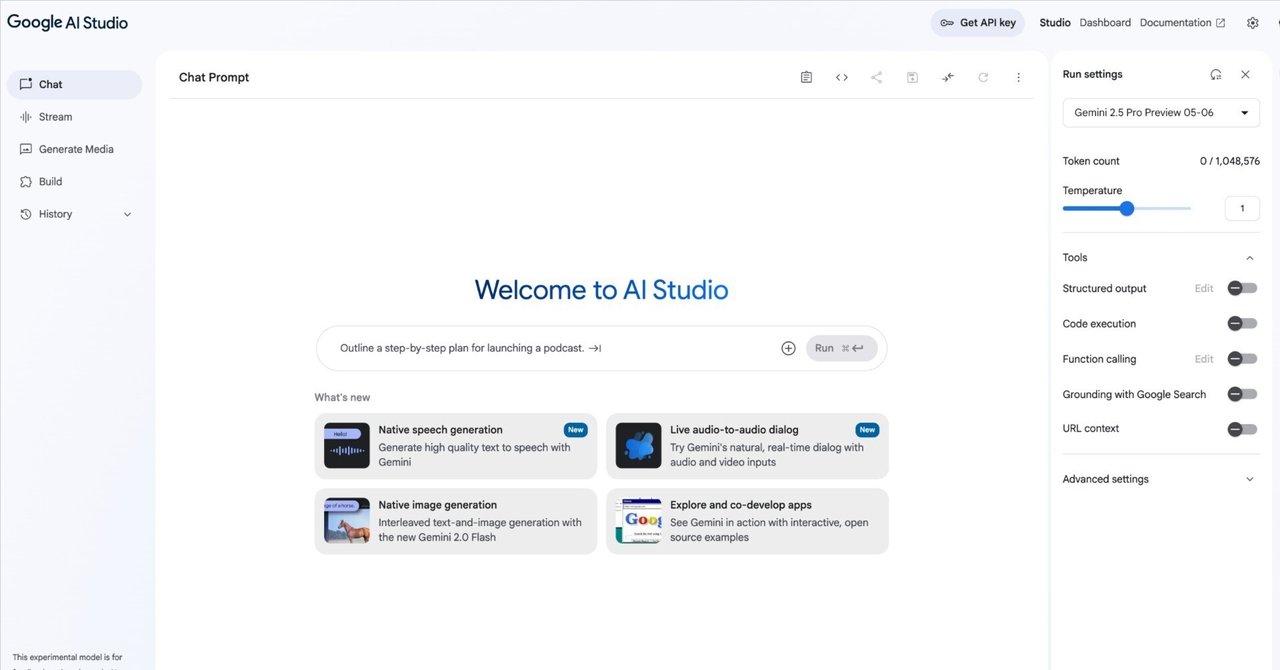Click the Google AI Studio logo
Image resolution: width=1280 pixels, height=670 pixels.
tap(67, 22)
